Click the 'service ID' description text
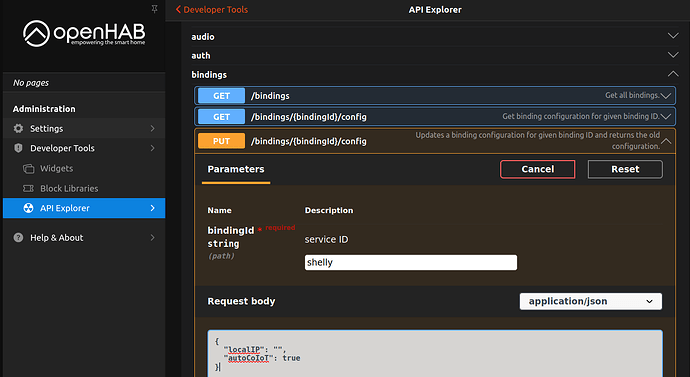The height and width of the screenshot is (377, 690). tap(326, 240)
